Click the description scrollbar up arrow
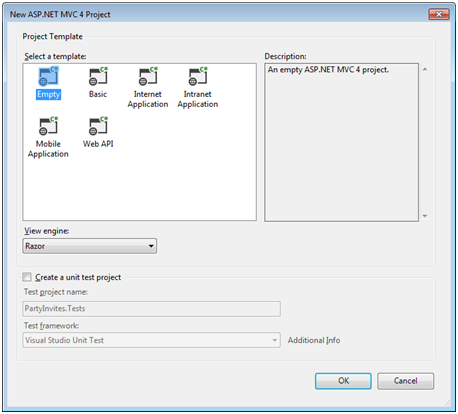This screenshot has width=458, height=414. (x=425, y=69)
